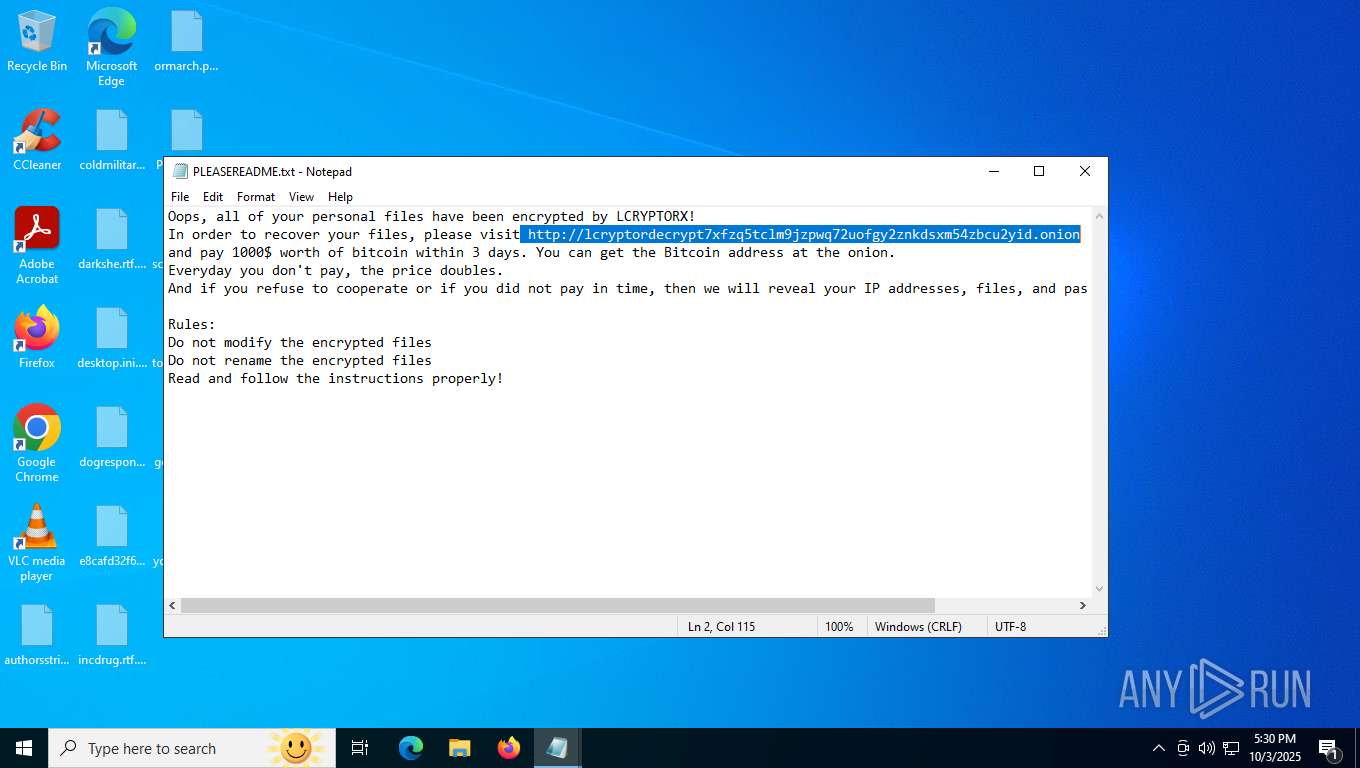Image resolution: width=1360 pixels, height=768 pixels.
Task: Click the line 'Oops, all of your personal files'
Action: (431, 216)
